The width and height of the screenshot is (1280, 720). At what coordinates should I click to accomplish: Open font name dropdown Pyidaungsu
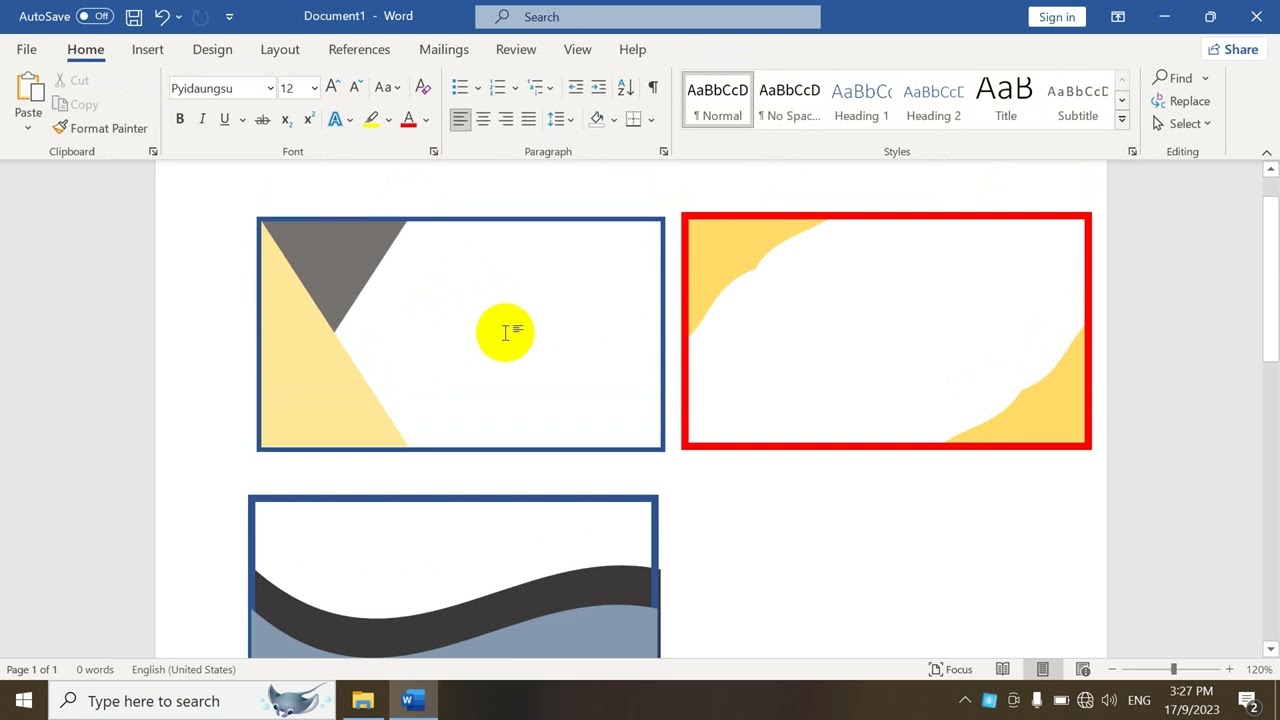[x=270, y=88]
